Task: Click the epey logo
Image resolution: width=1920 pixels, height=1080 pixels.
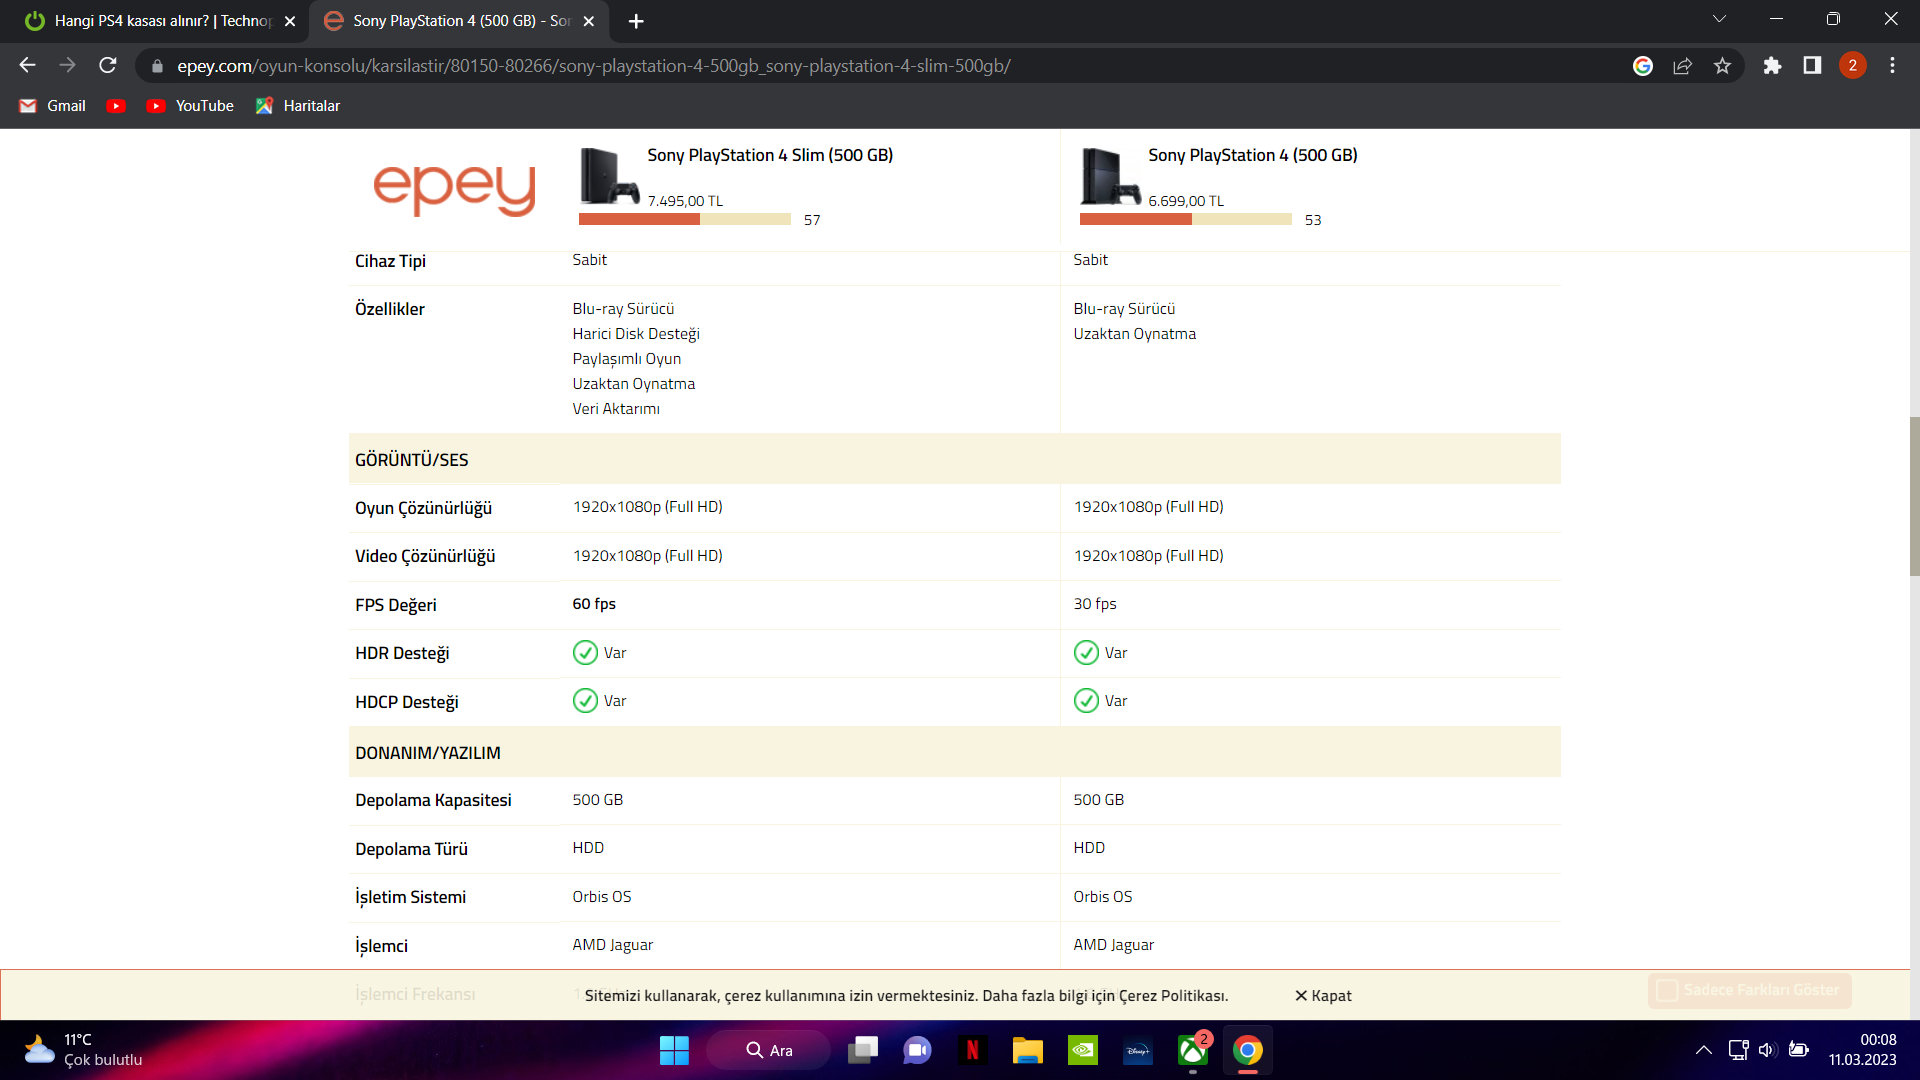Action: coord(454,189)
